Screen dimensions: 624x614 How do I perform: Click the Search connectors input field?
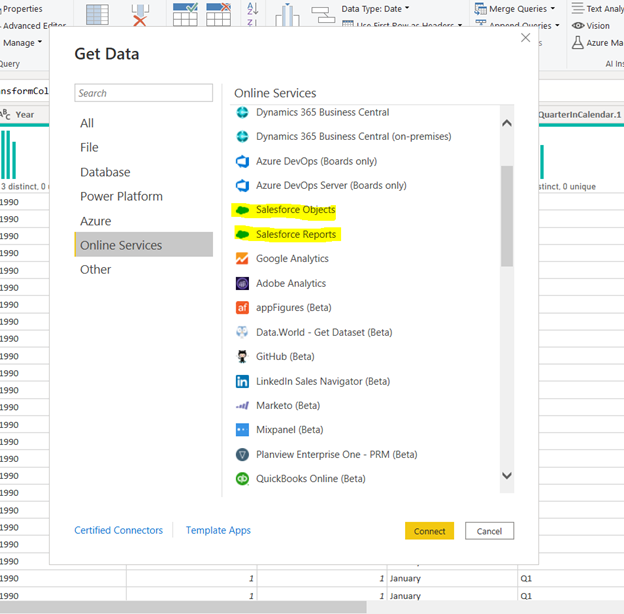144,93
